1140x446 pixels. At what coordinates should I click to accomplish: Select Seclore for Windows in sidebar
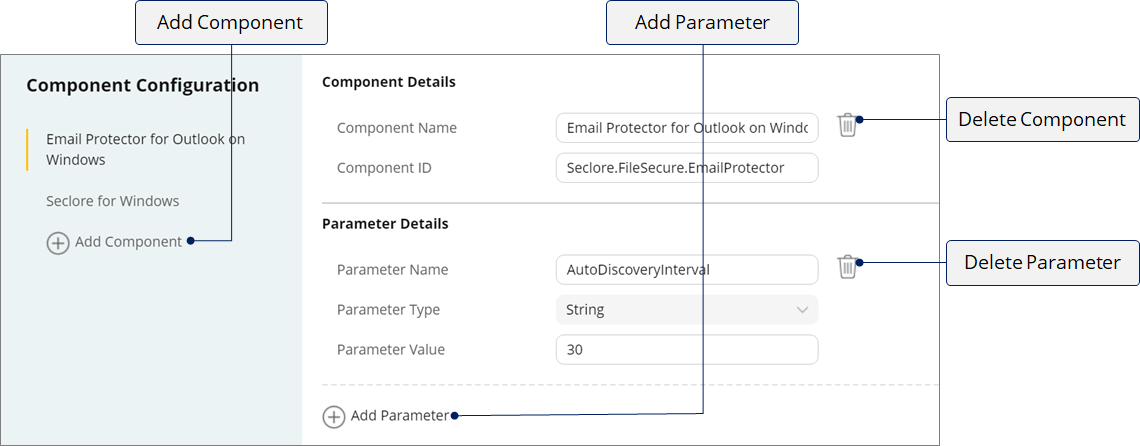(113, 201)
